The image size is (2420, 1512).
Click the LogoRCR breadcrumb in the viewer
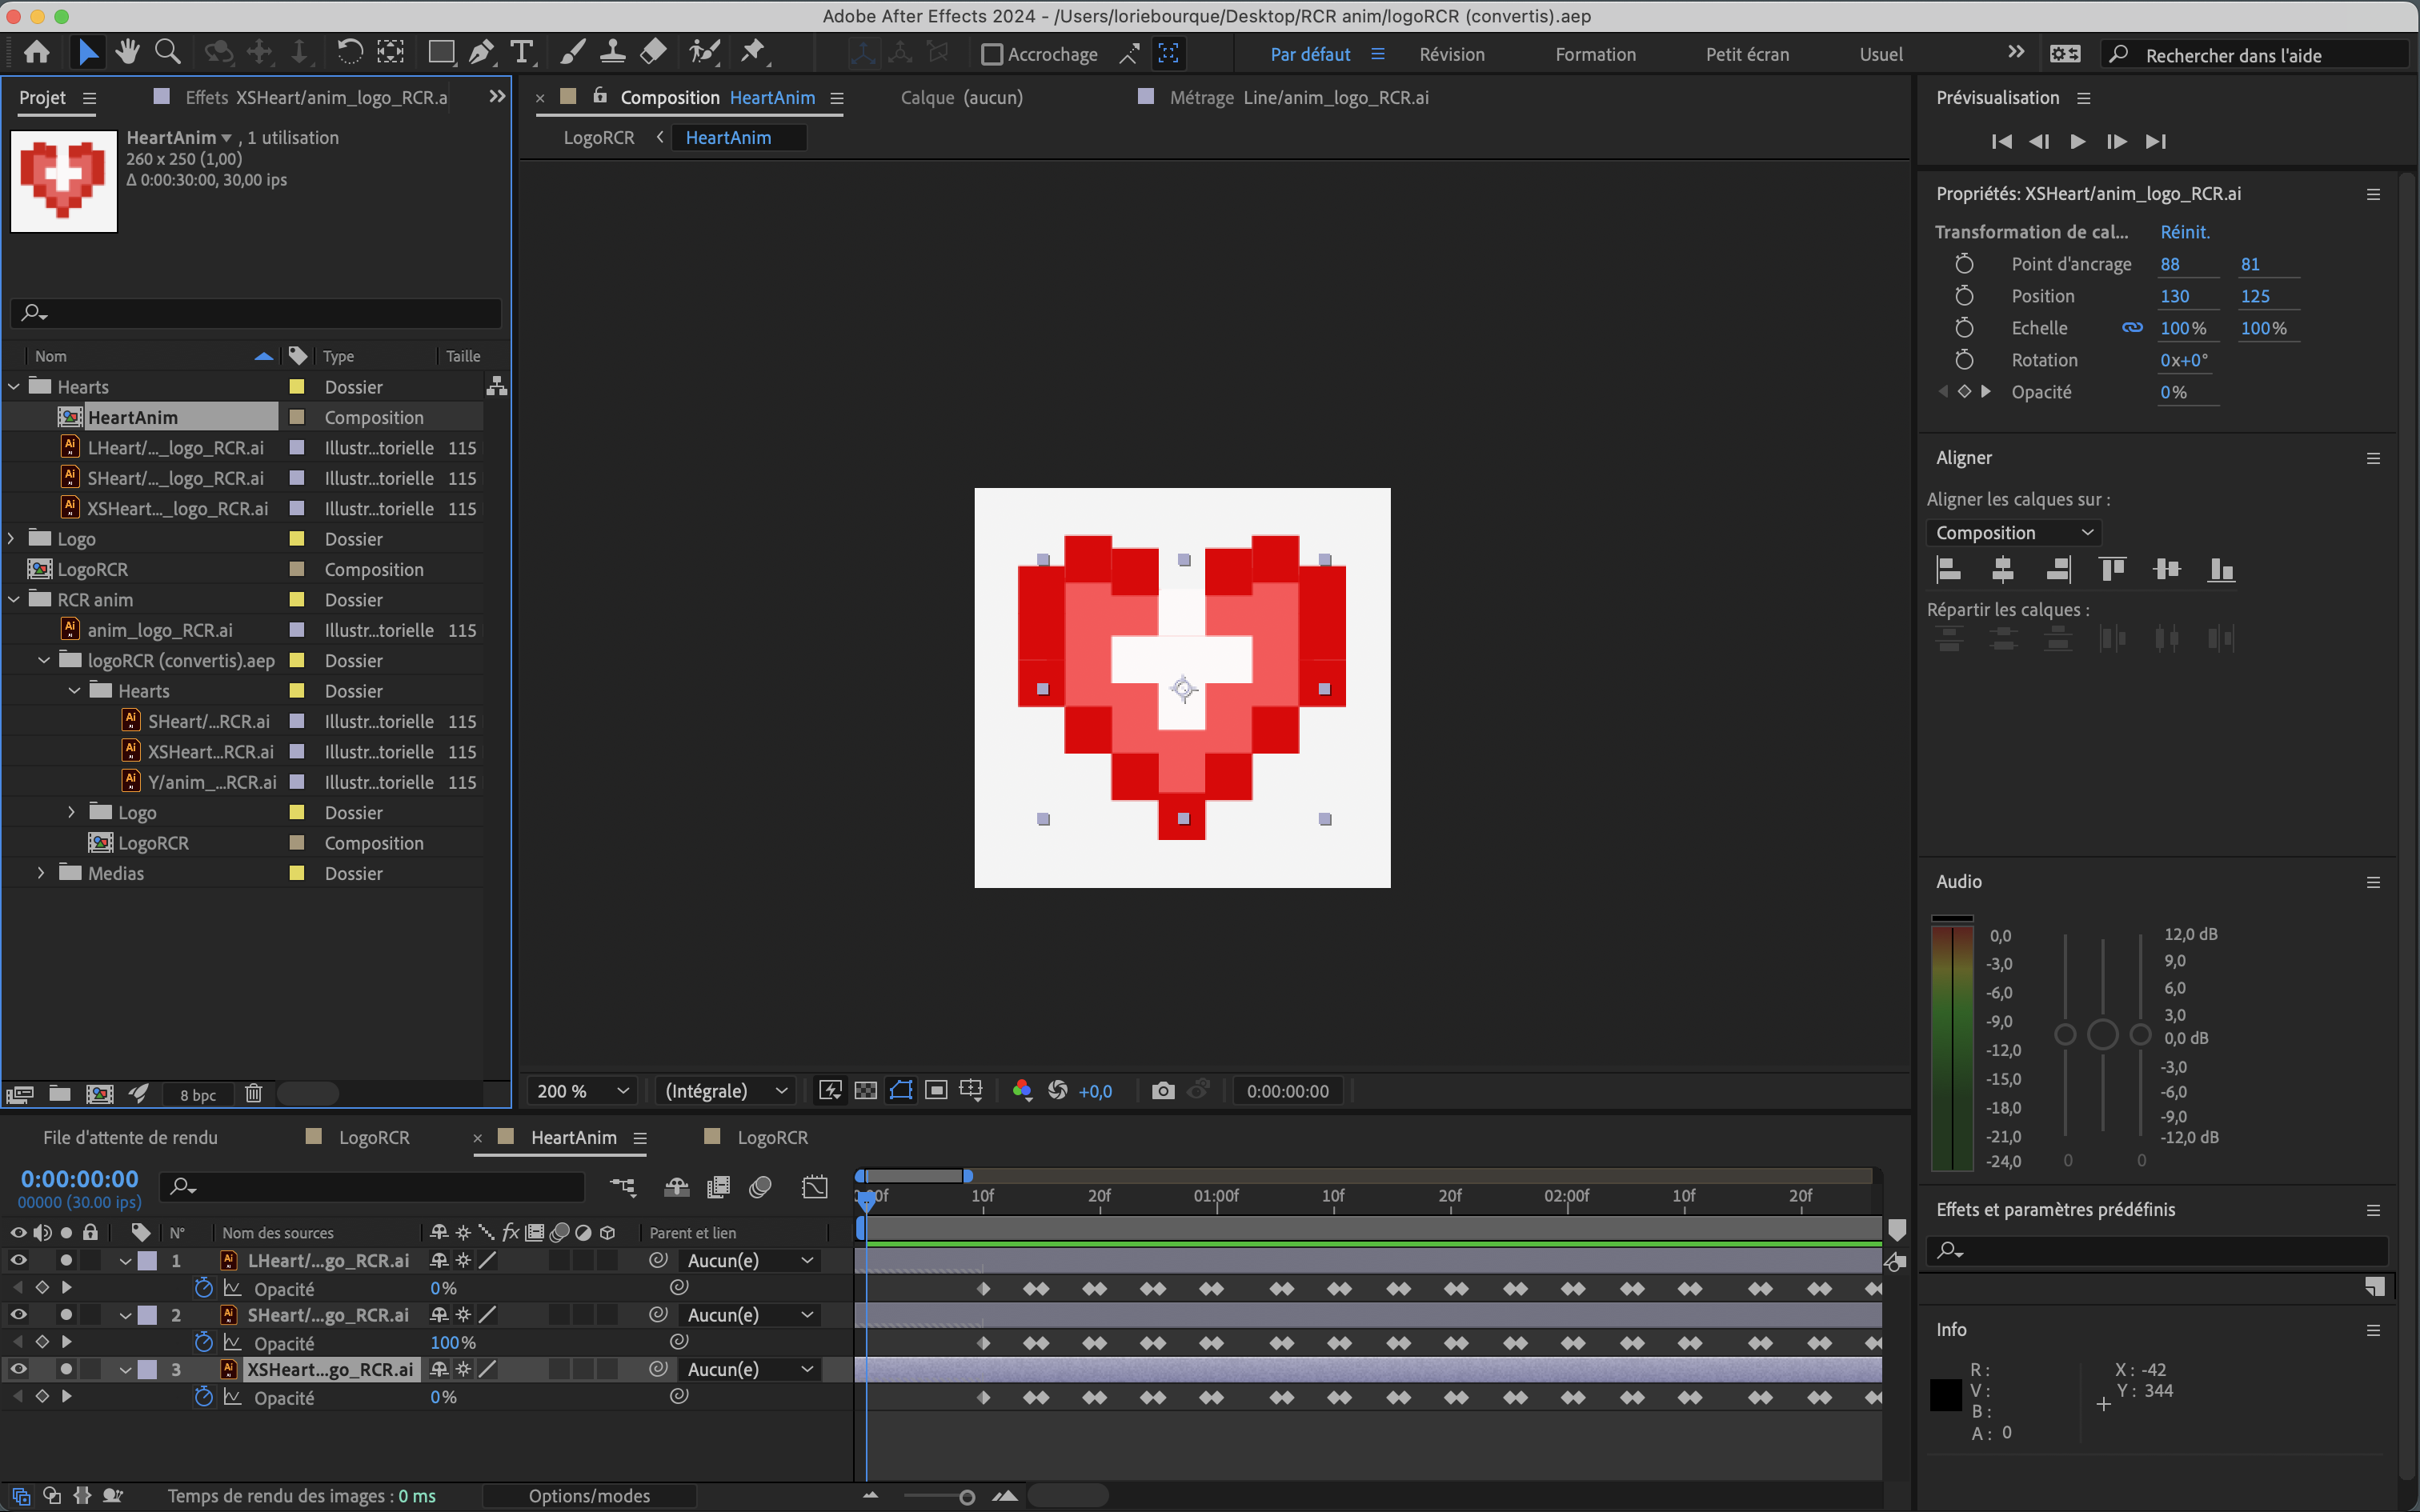click(x=598, y=138)
